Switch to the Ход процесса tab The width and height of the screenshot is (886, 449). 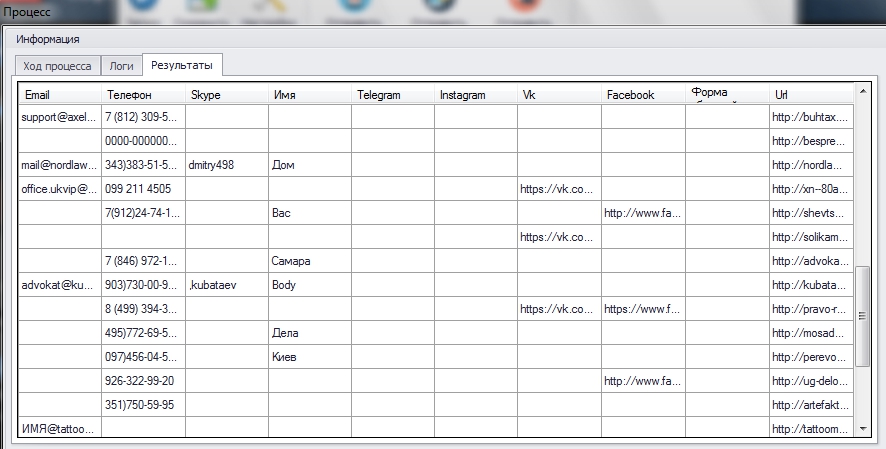coord(58,66)
